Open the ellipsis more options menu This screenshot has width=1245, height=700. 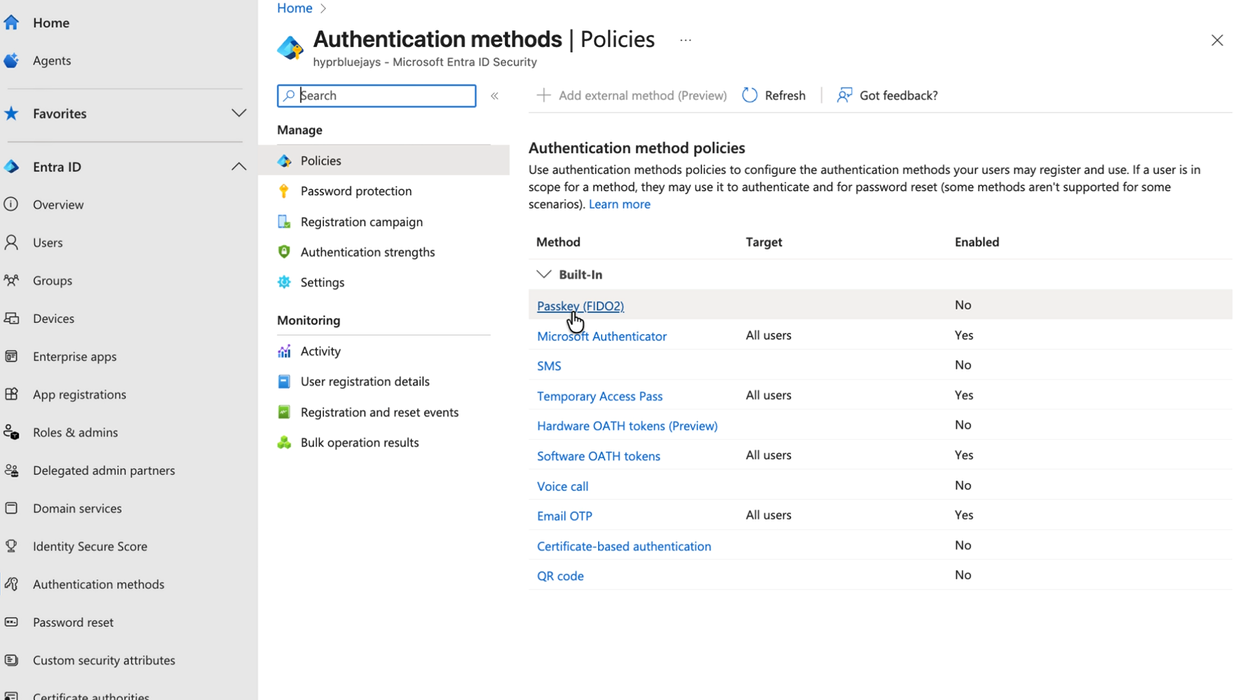(685, 40)
